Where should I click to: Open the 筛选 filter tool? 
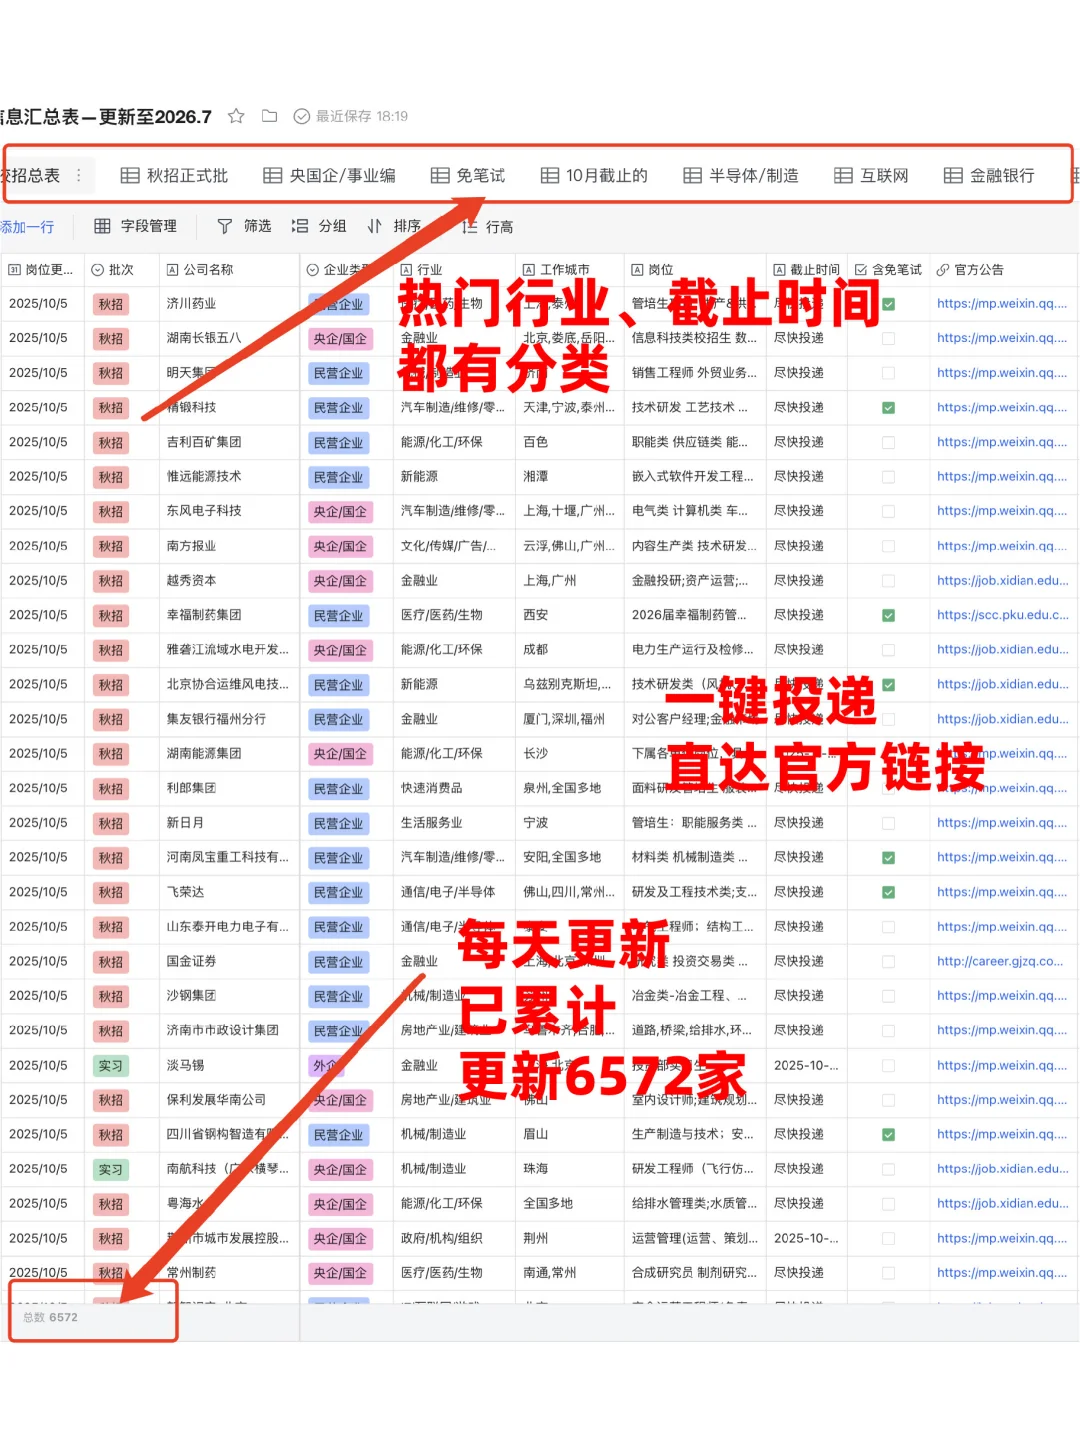pos(244,226)
